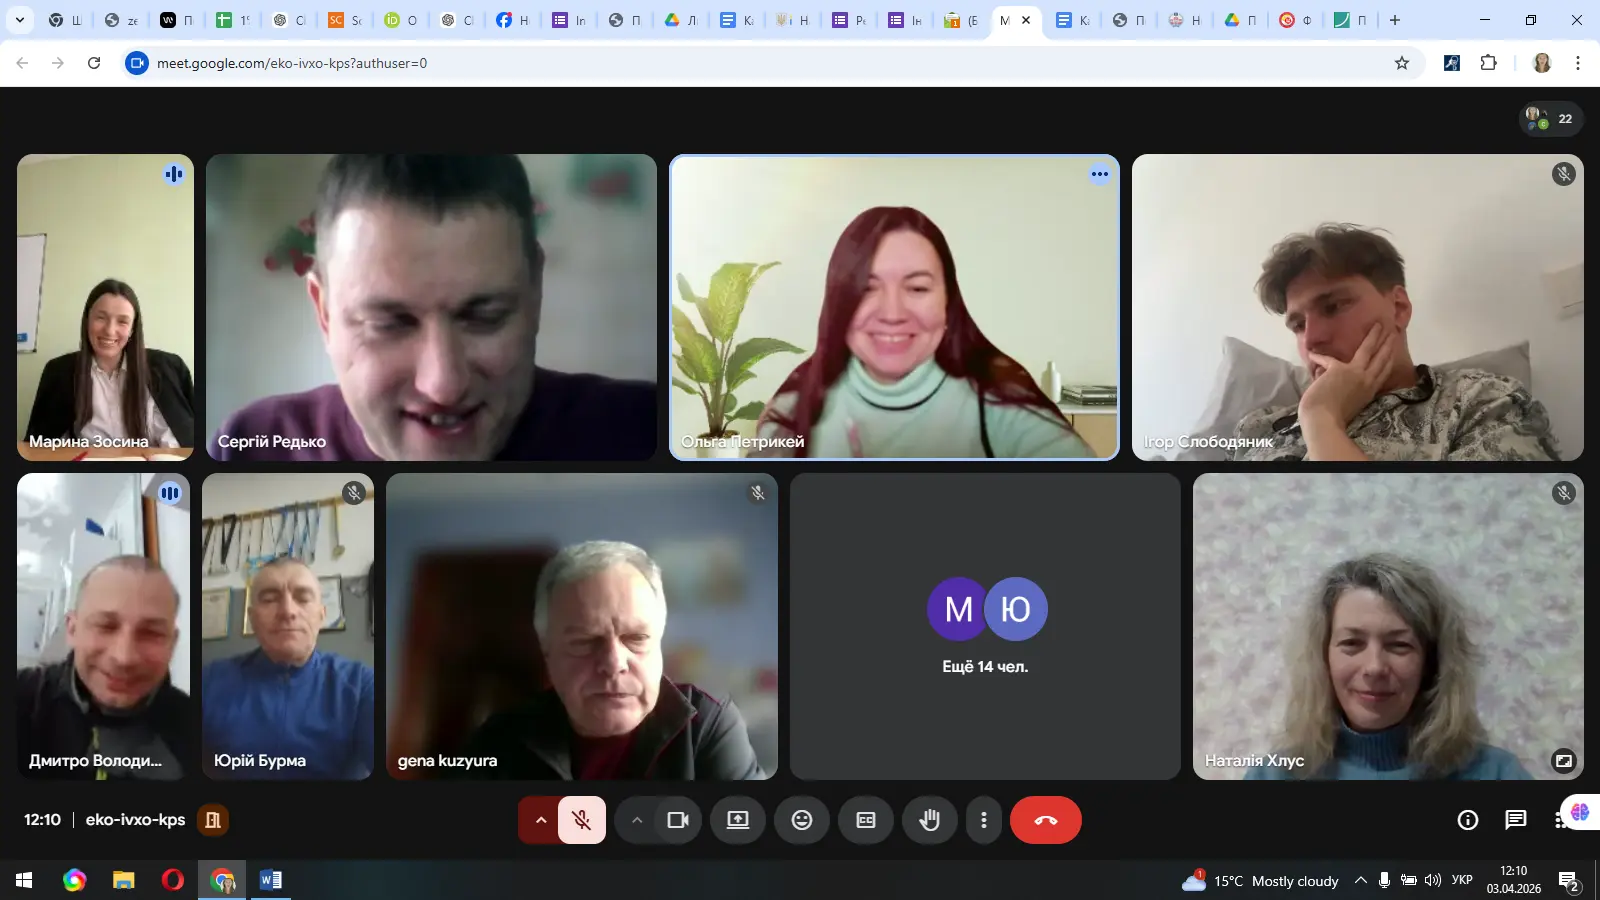Click the Юрій Бурма name label
Image resolution: width=1600 pixels, height=900 pixels.
tap(260, 761)
